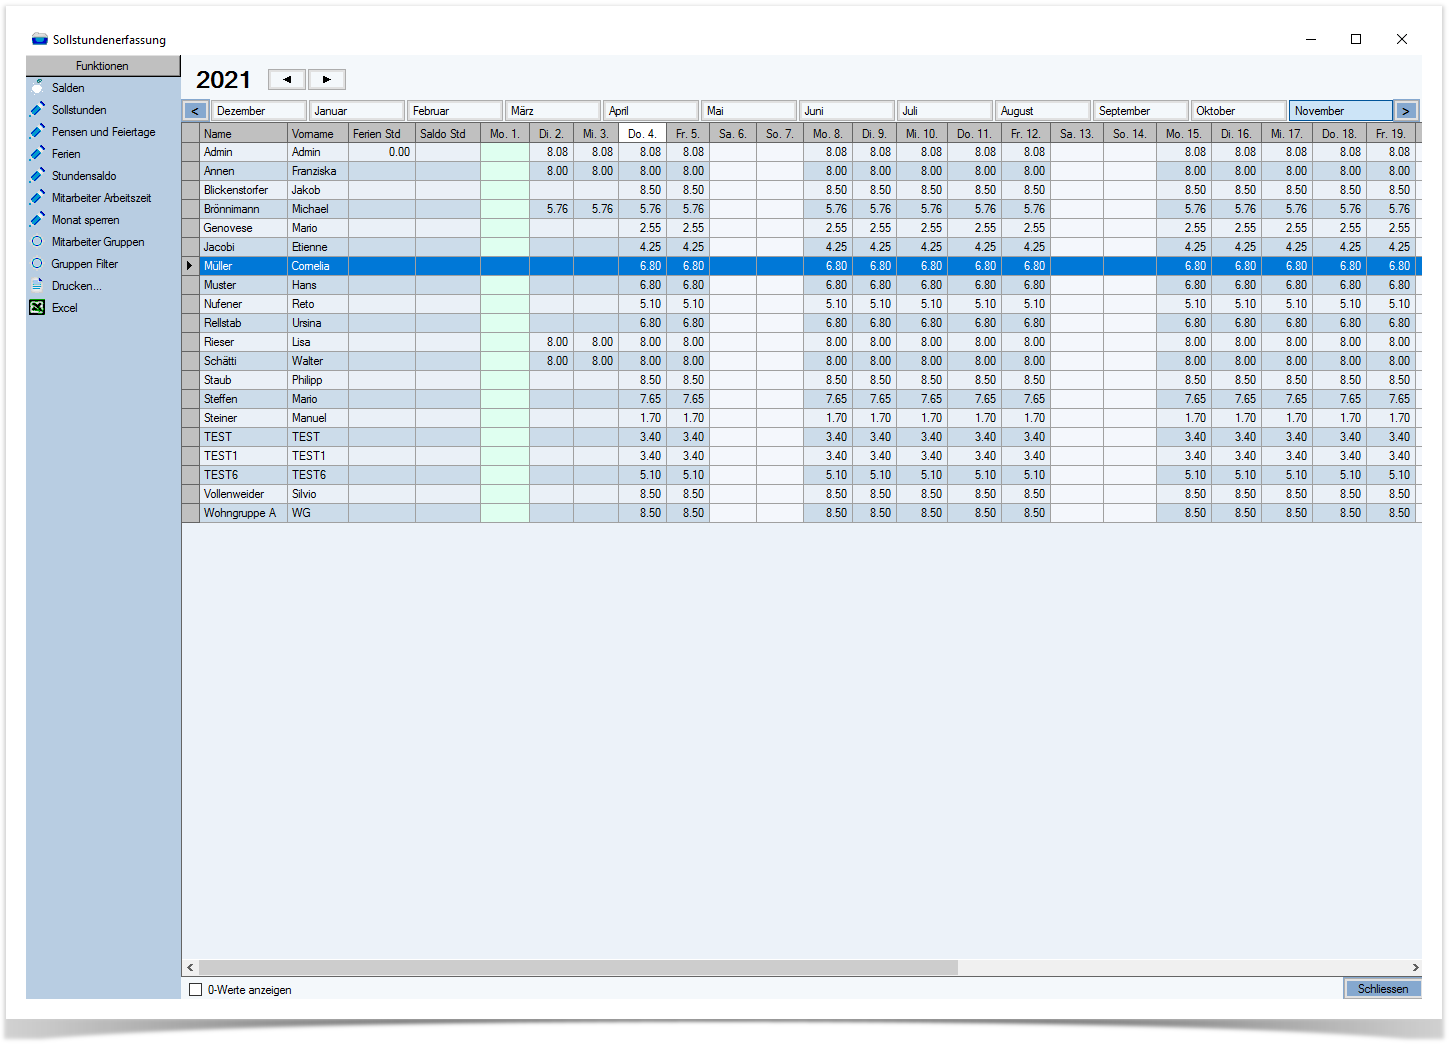Image resolution: width=1456 pixels, height=1048 pixels.
Task: Switch to Dezember month tab
Action: (259, 111)
